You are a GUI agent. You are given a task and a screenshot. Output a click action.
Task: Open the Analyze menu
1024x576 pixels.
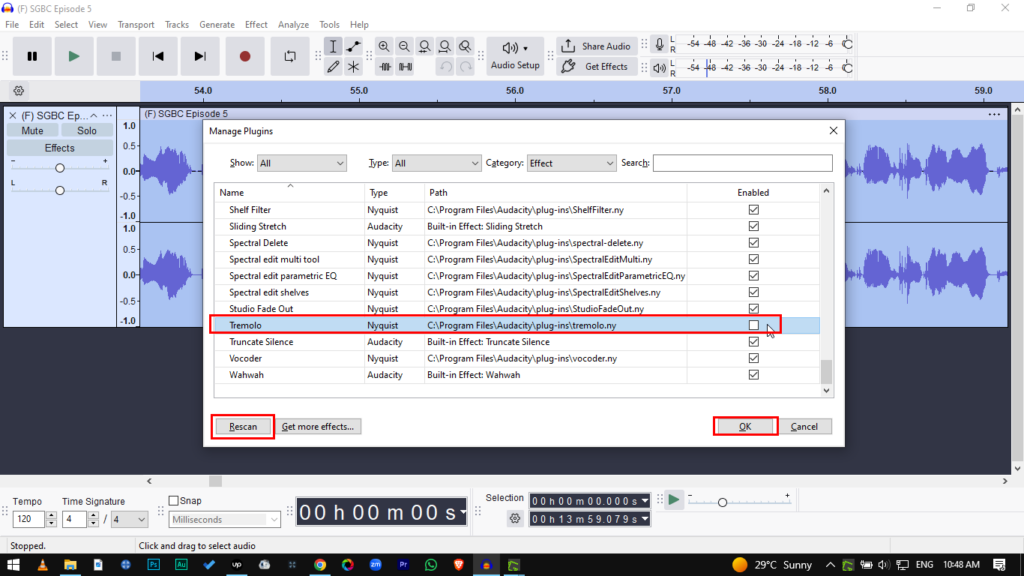click(x=293, y=24)
